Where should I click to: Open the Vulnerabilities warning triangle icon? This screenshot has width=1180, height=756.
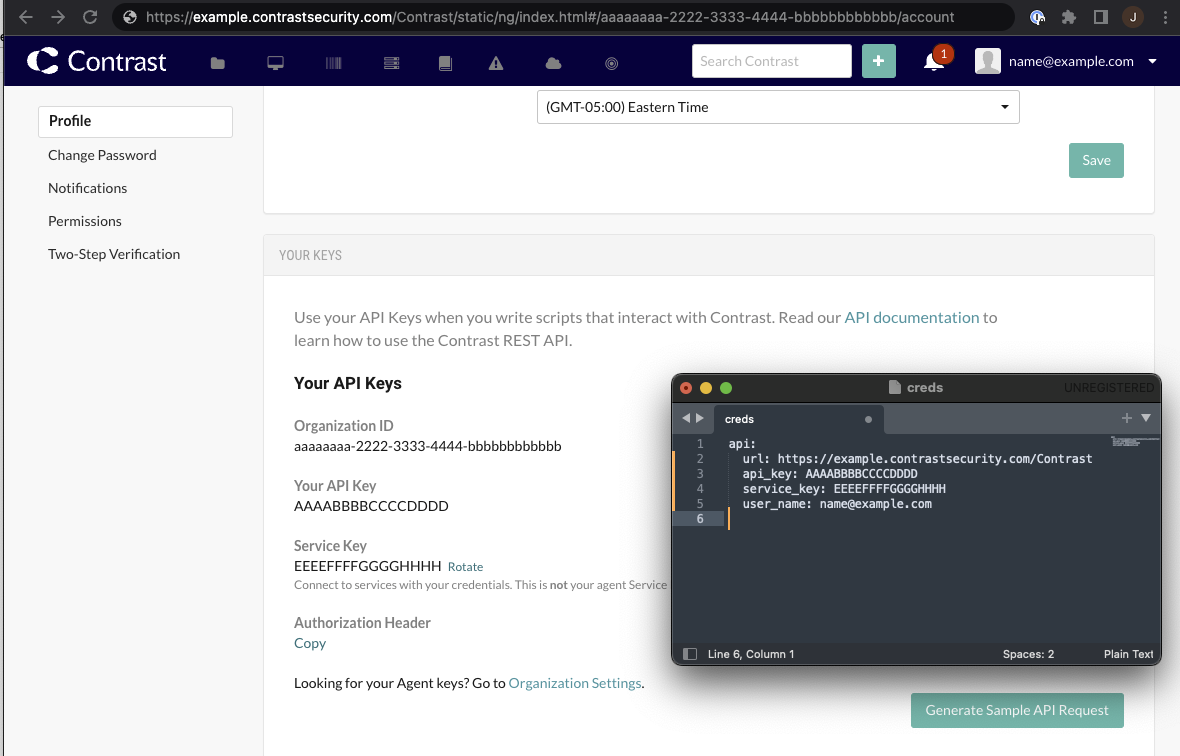click(x=496, y=63)
